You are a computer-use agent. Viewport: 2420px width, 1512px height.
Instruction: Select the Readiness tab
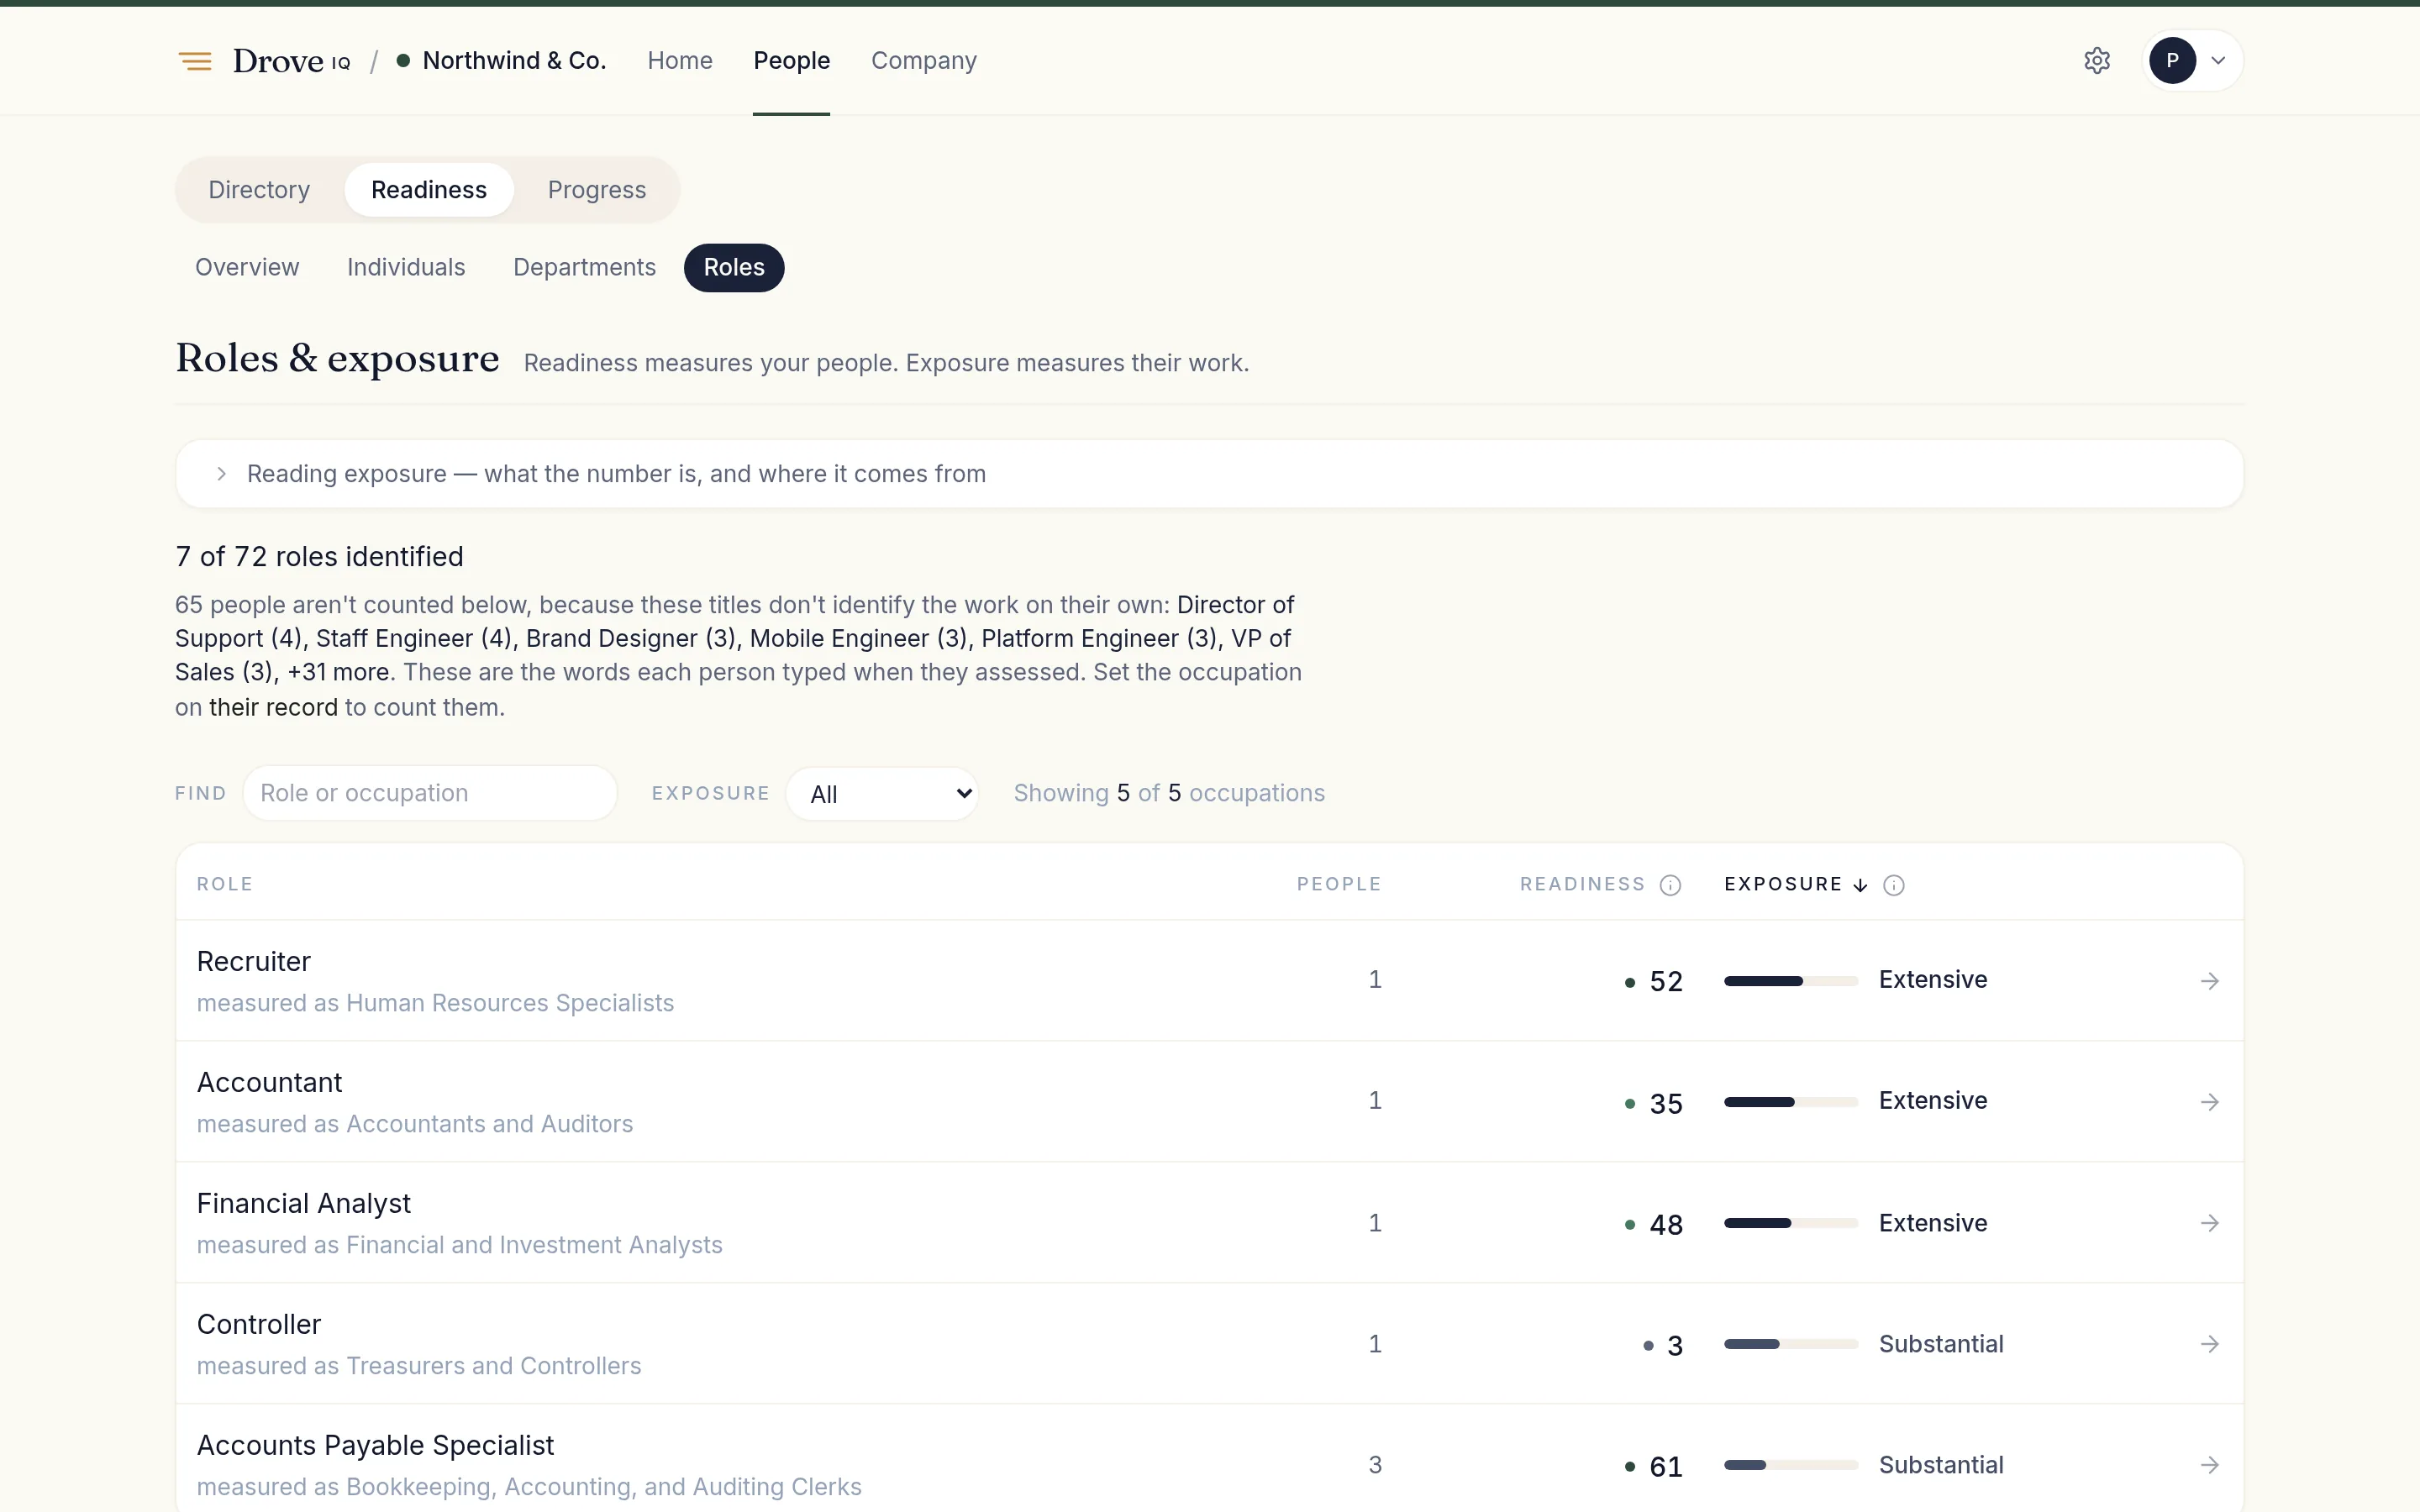click(429, 190)
